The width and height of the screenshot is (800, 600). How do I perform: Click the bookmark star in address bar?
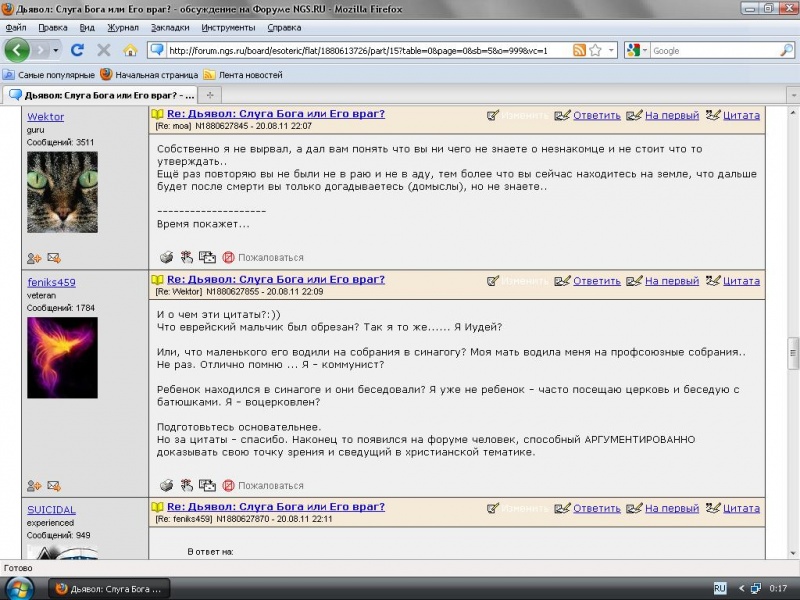coord(596,50)
